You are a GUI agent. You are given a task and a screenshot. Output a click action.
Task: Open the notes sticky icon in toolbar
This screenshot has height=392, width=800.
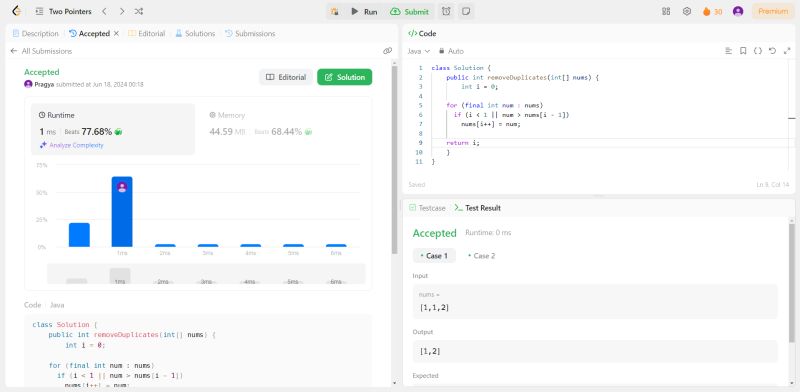coord(465,11)
